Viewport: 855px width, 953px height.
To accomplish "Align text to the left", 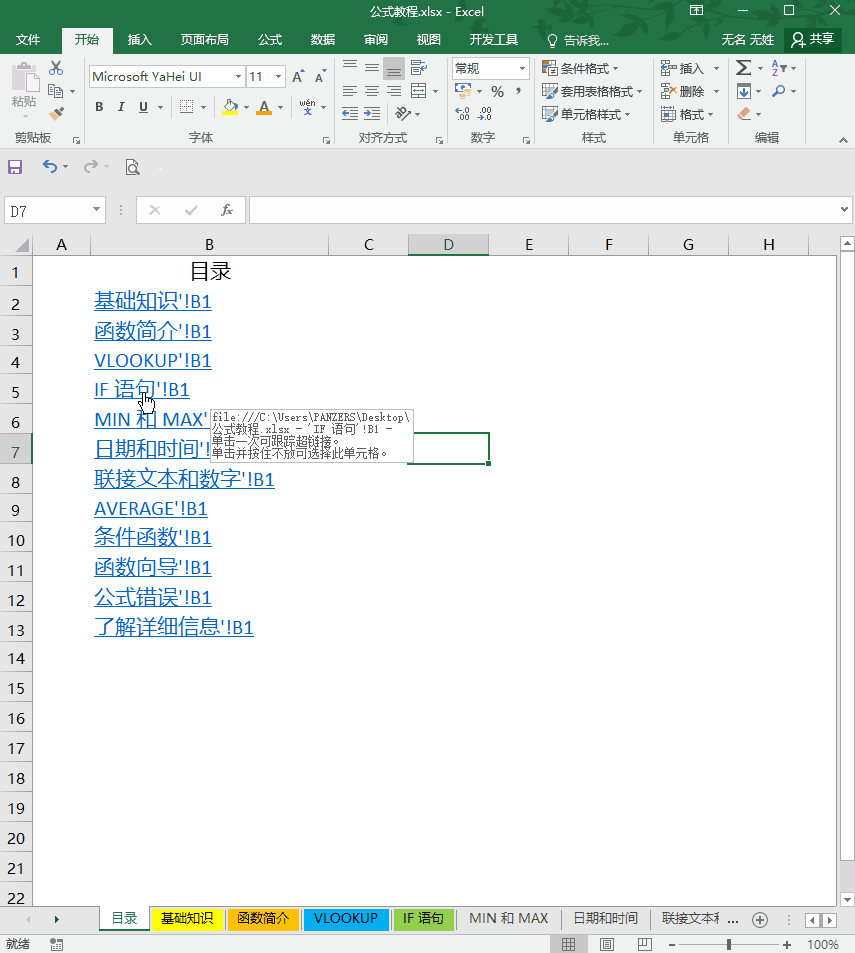I will point(349,91).
